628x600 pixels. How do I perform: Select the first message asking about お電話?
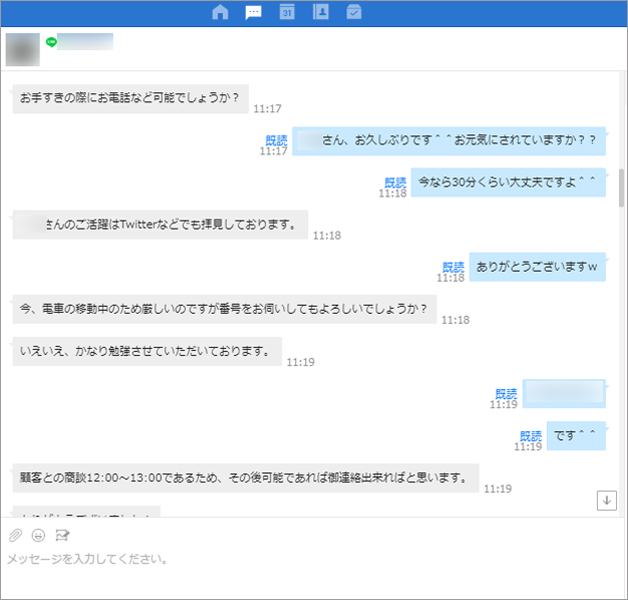[x=130, y=98]
